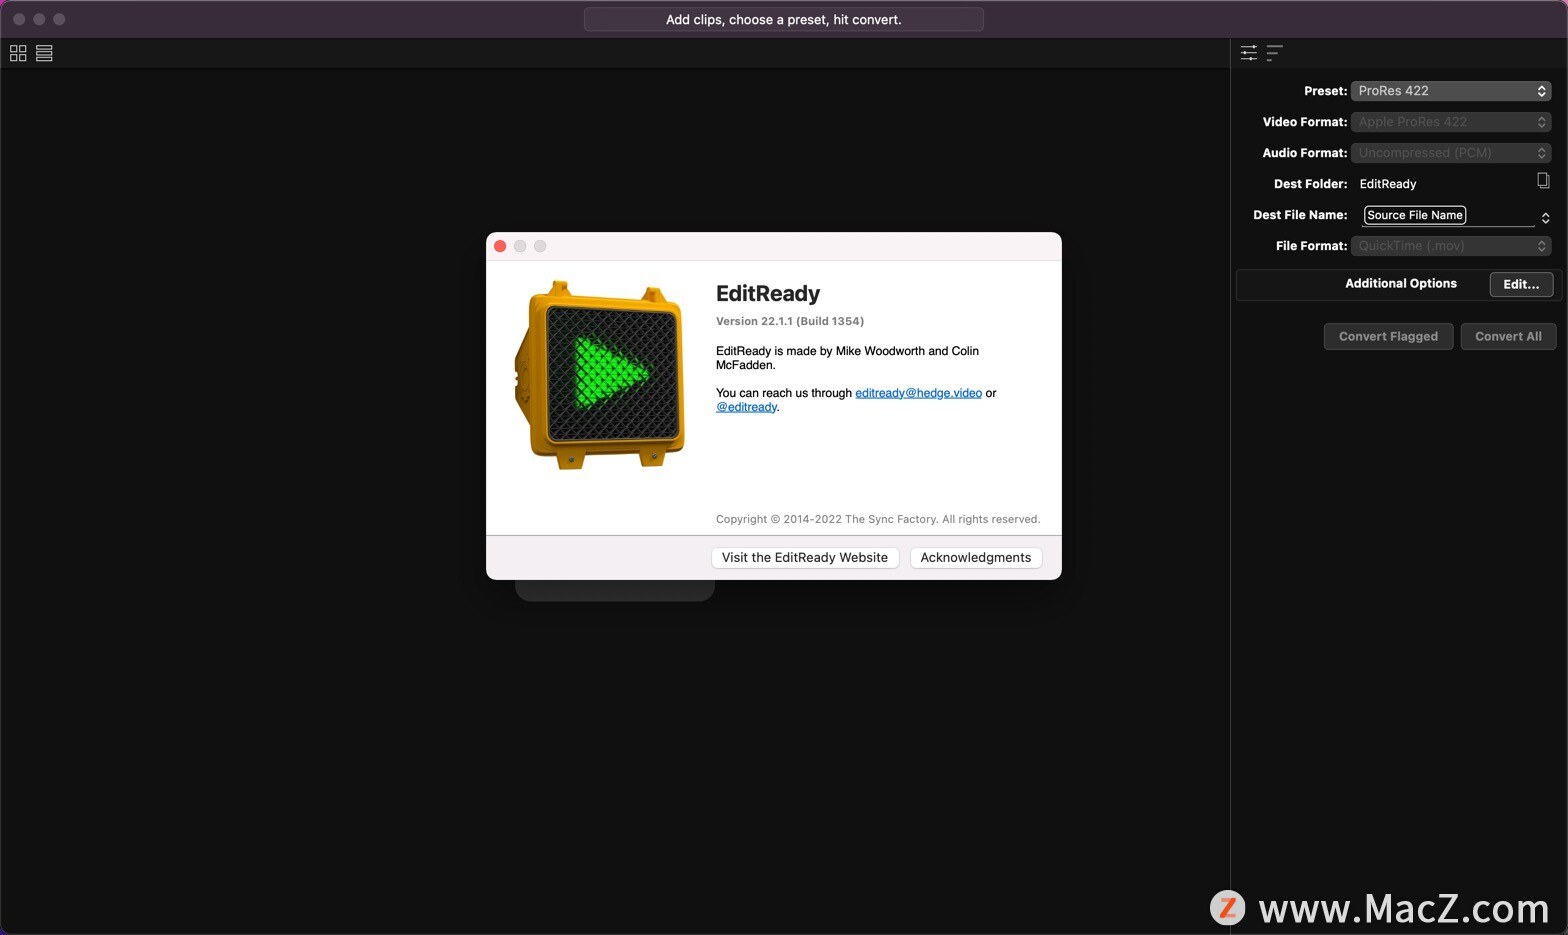This screenshot has height=935, width=1568.
Task: Click the Dest Folder: label
Action: click(x=1310, y=184)
